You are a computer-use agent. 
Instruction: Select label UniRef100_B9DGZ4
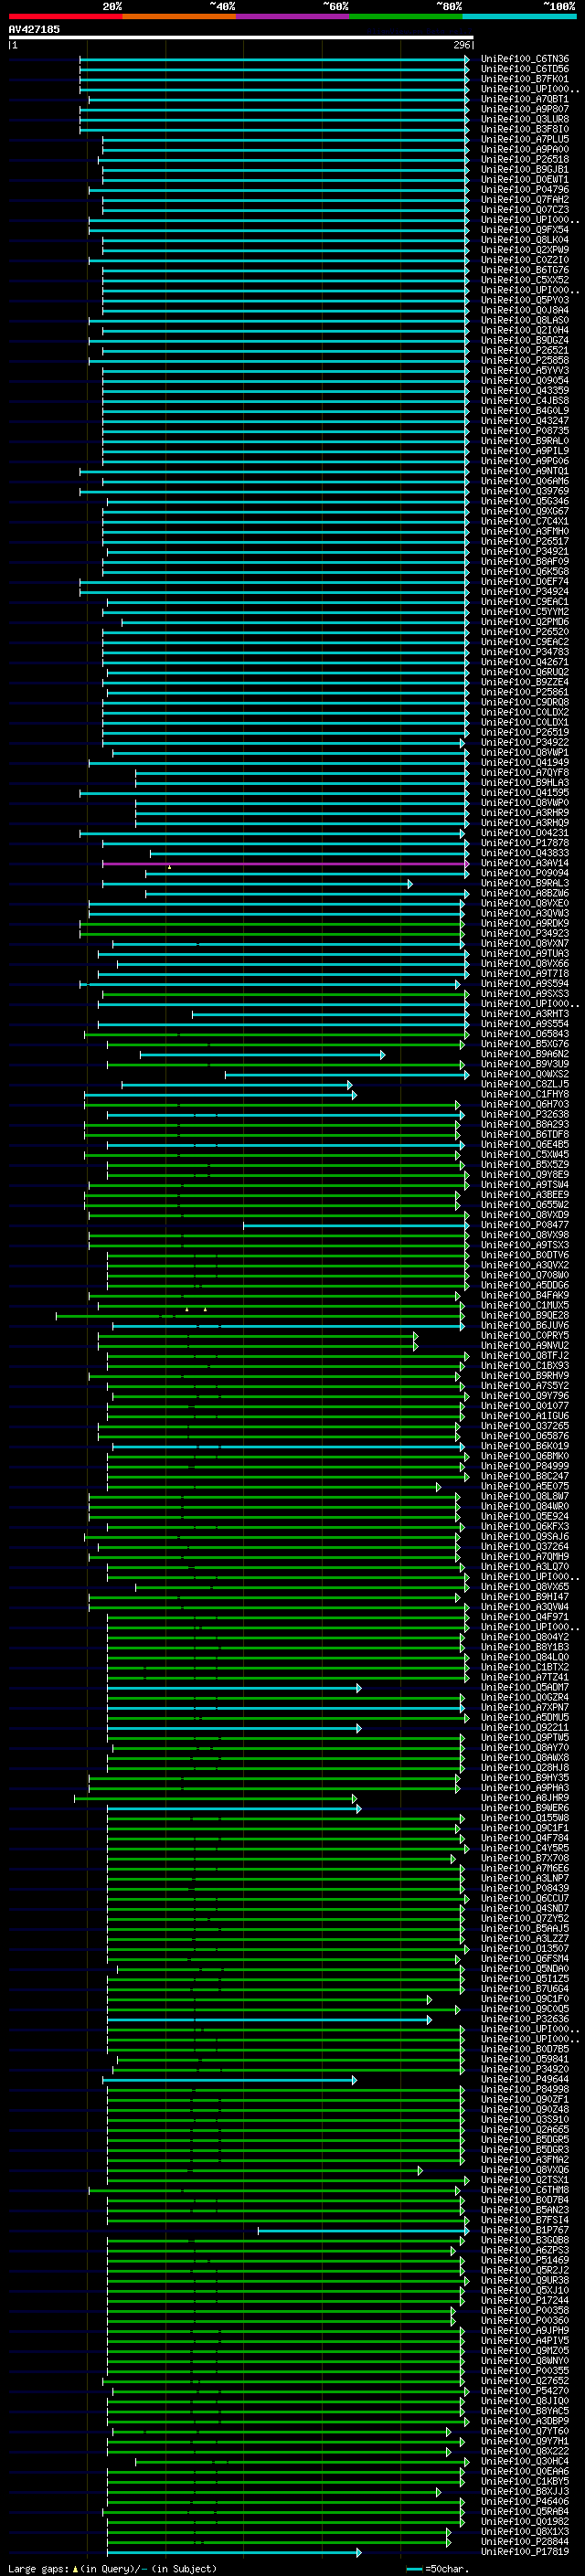[x=525, y=340]
